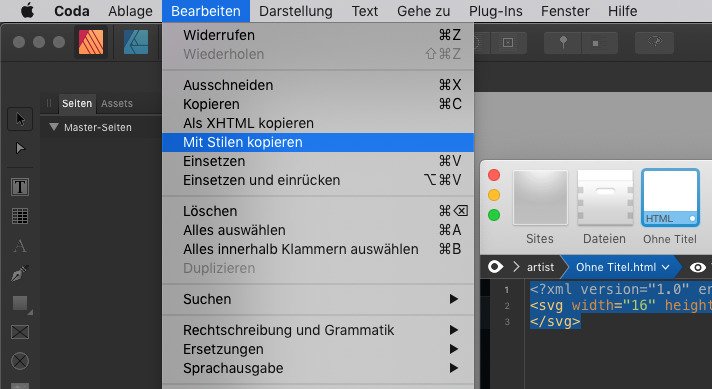712x389 pixels.
Task: Expand Rechtschreibung und Grammatik submenu
Action: point(318,330)
